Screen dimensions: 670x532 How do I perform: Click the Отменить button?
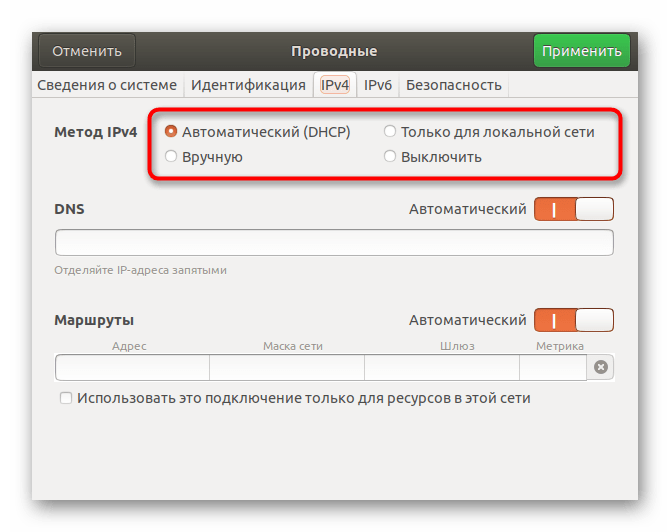coord(87,51)
